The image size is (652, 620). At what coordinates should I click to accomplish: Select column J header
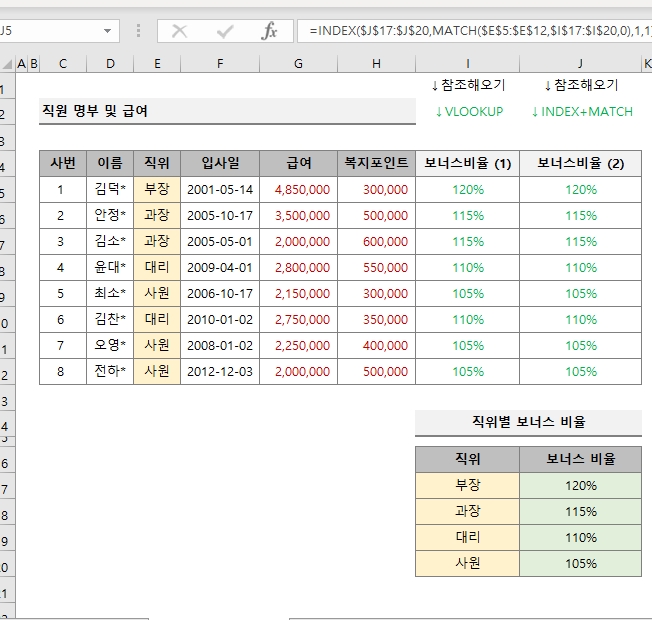click(x=580, y=64)
